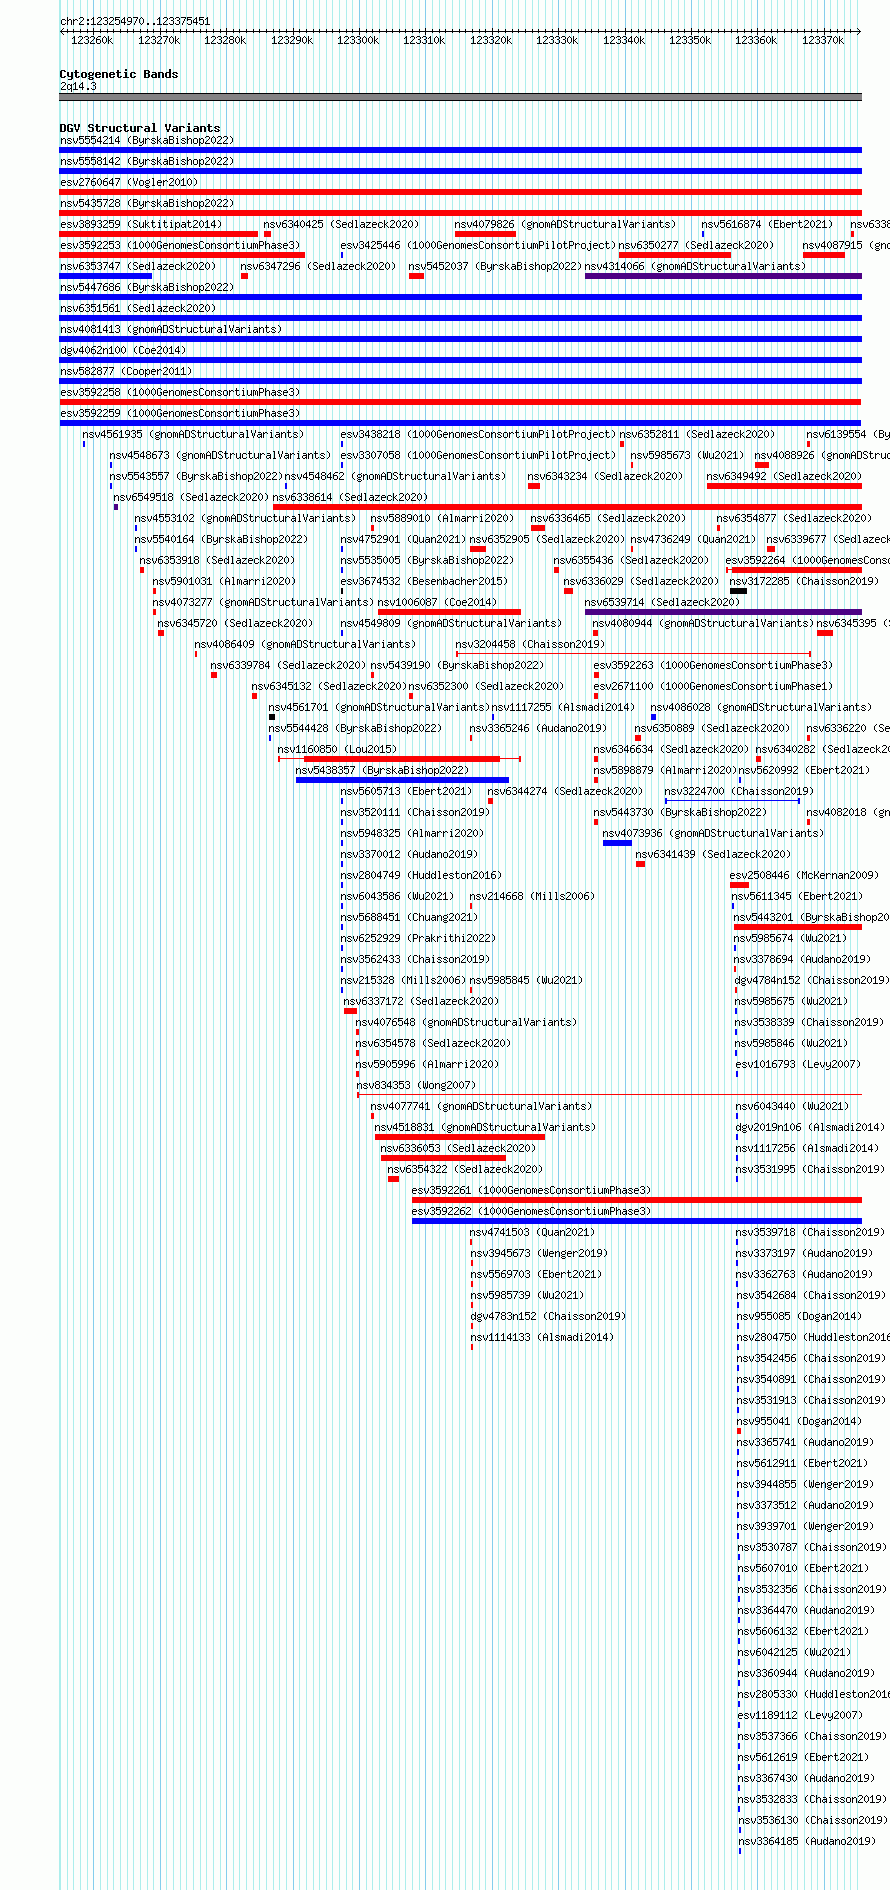The width and height of the screenshot is (890, 1890).
Task: Select esv3893259 (Suktitipat2014) variant
Action: pos(141,225)
